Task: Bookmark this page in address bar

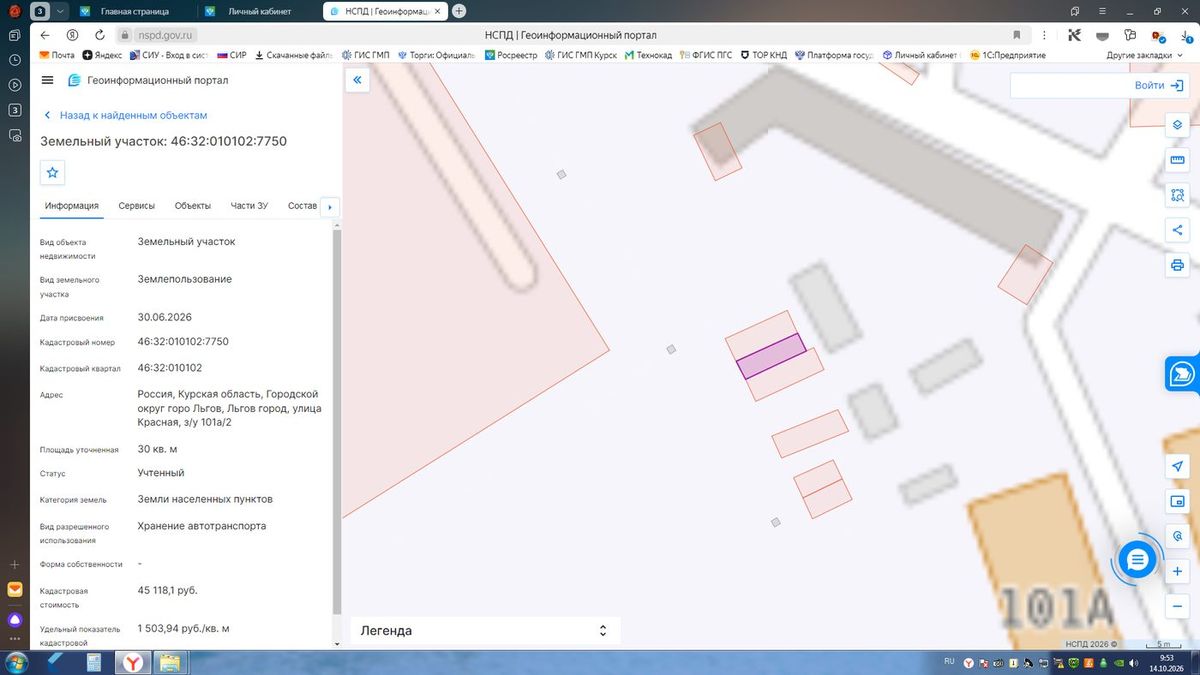Action: click(x=1017, y=35)
